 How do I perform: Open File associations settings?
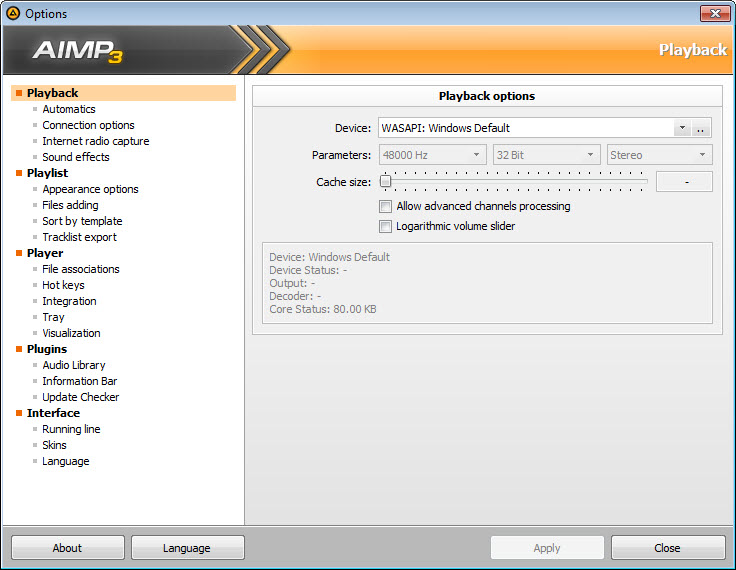click(x=81, y=269)
